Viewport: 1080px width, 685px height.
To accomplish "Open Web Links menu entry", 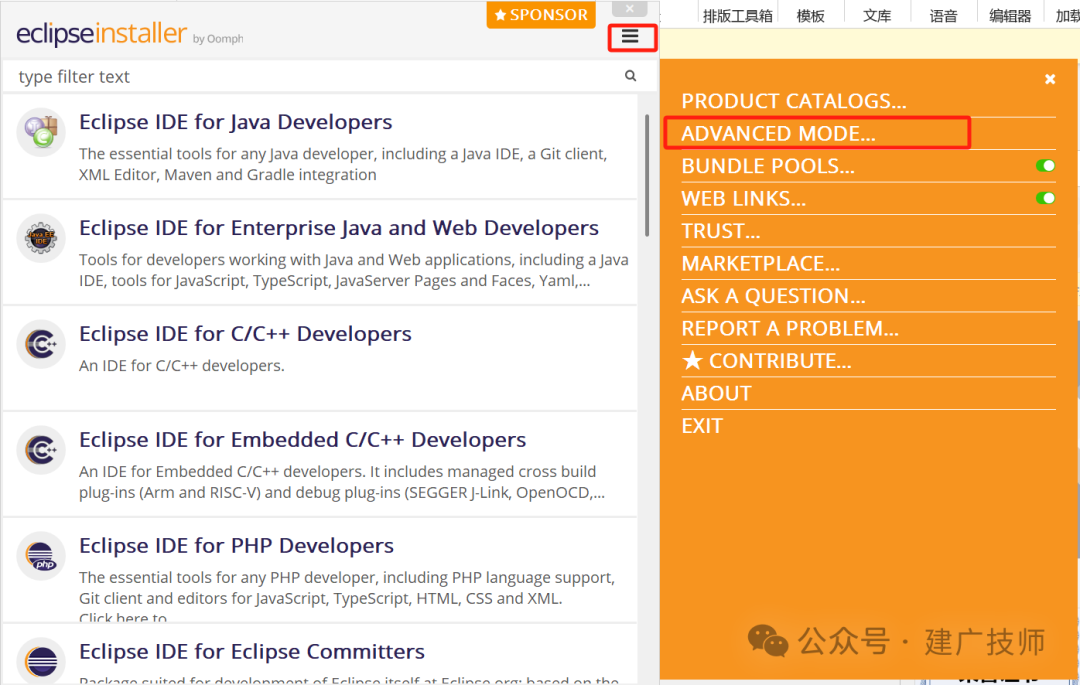I will point(743,199).
